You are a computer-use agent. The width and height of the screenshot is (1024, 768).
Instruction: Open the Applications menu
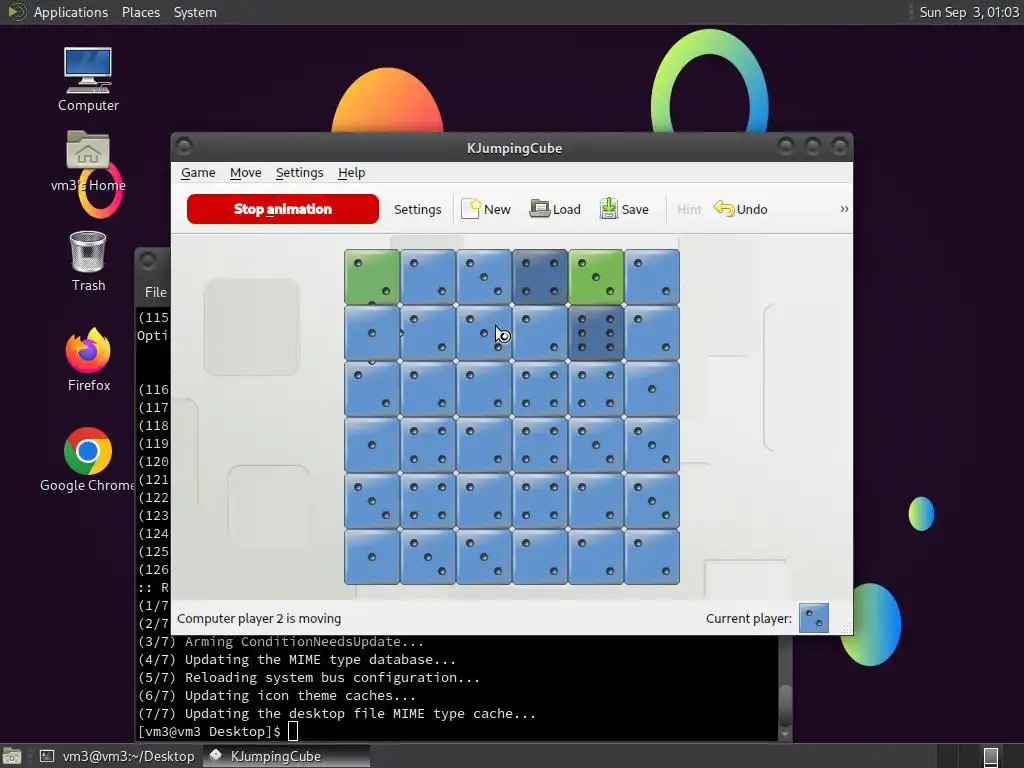(71, 12)
